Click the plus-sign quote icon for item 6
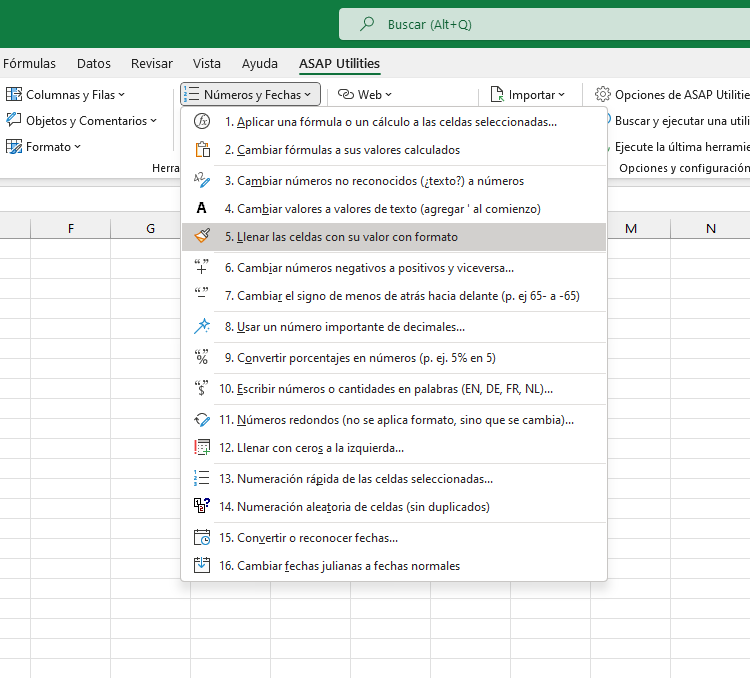The image size is (750, 678). click(x=202, y=267)
